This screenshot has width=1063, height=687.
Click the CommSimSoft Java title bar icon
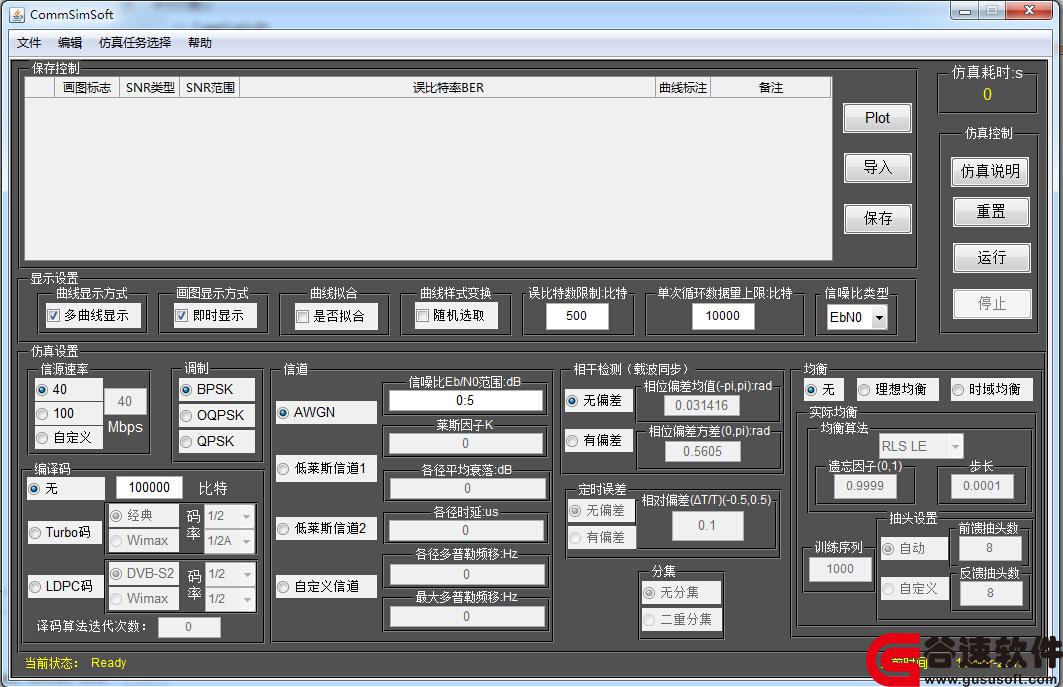click(x=17, y=14)
